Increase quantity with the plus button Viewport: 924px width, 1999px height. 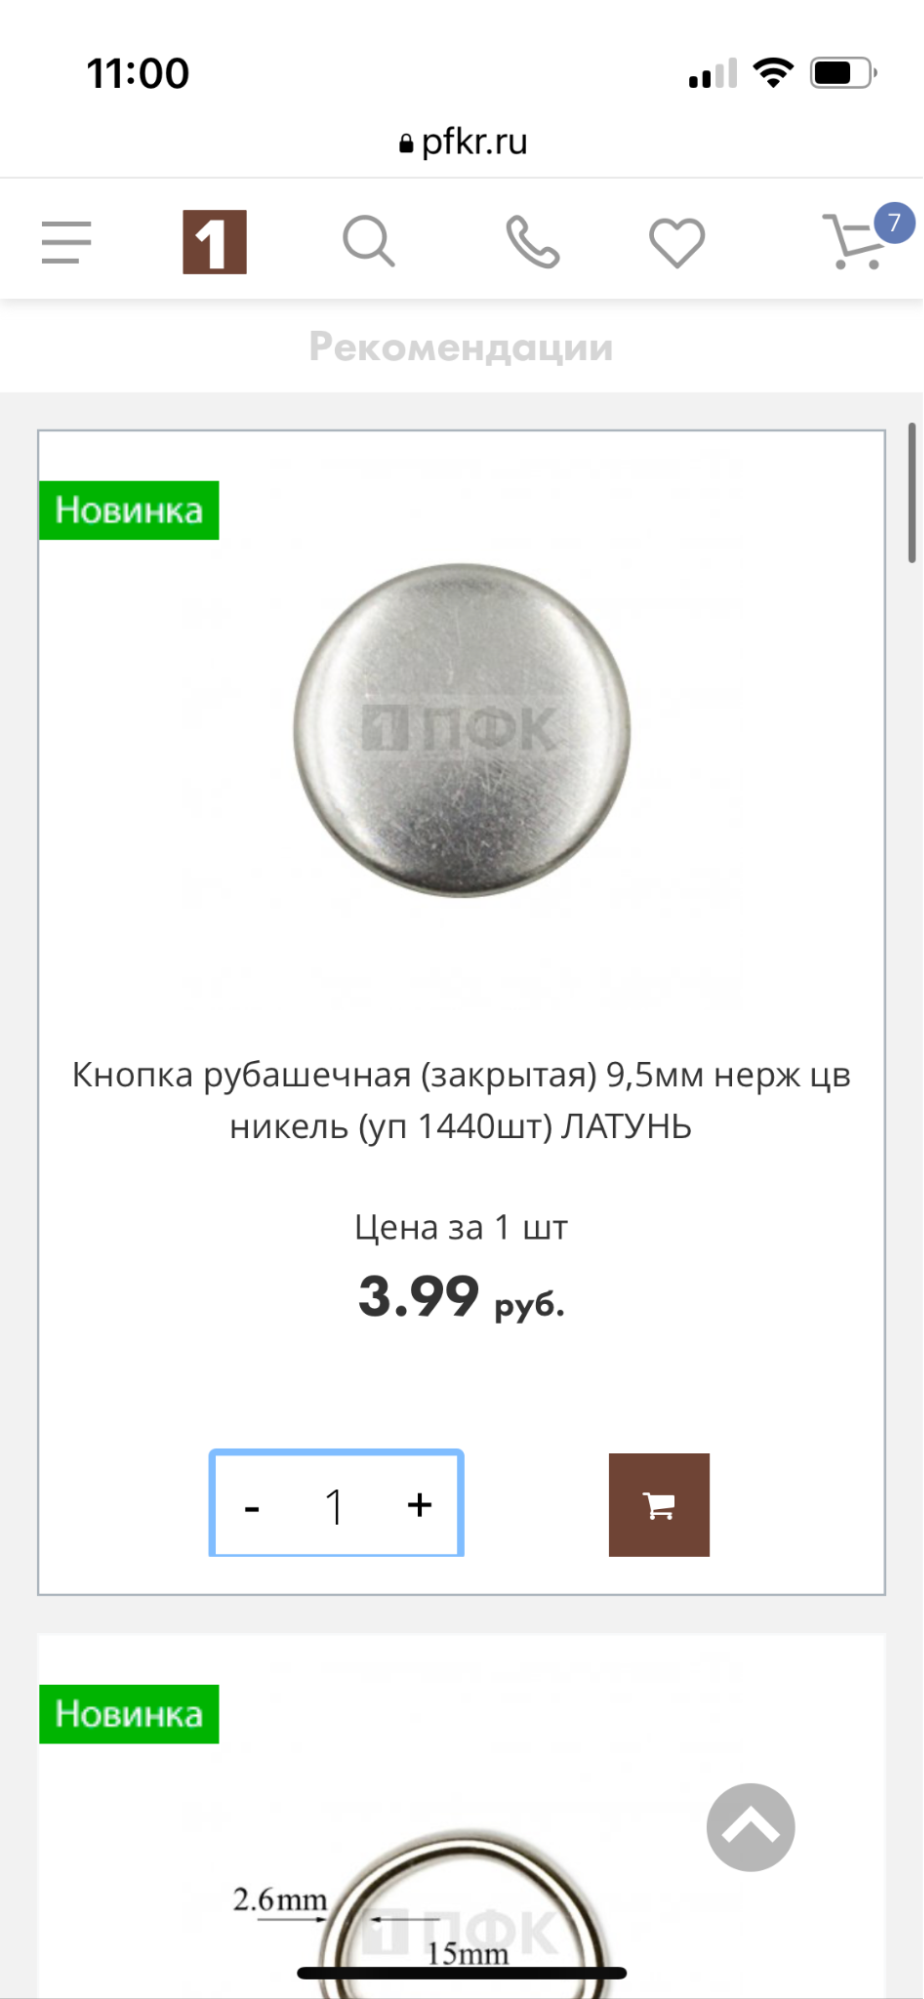[x=420, y=1504]
